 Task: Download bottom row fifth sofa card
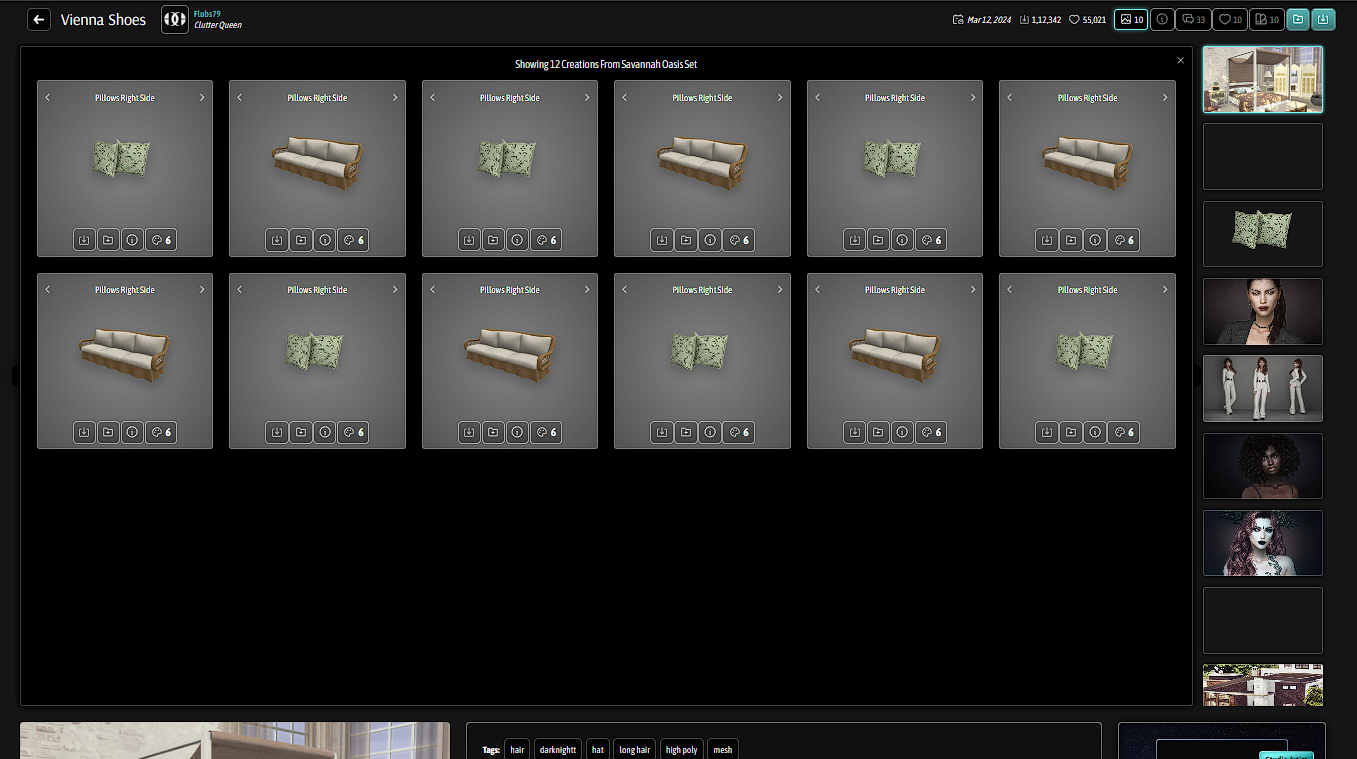[854, 432]
